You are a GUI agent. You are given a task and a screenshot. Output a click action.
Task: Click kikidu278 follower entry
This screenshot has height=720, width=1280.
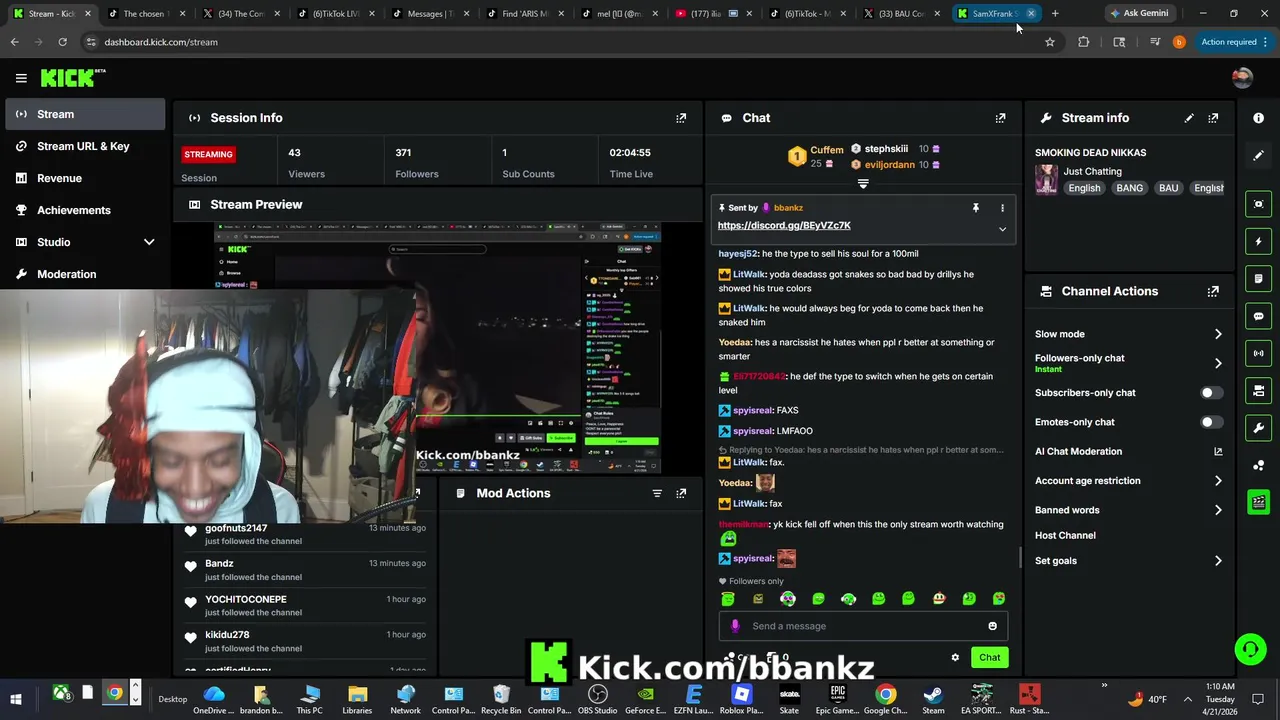point(305,641)
